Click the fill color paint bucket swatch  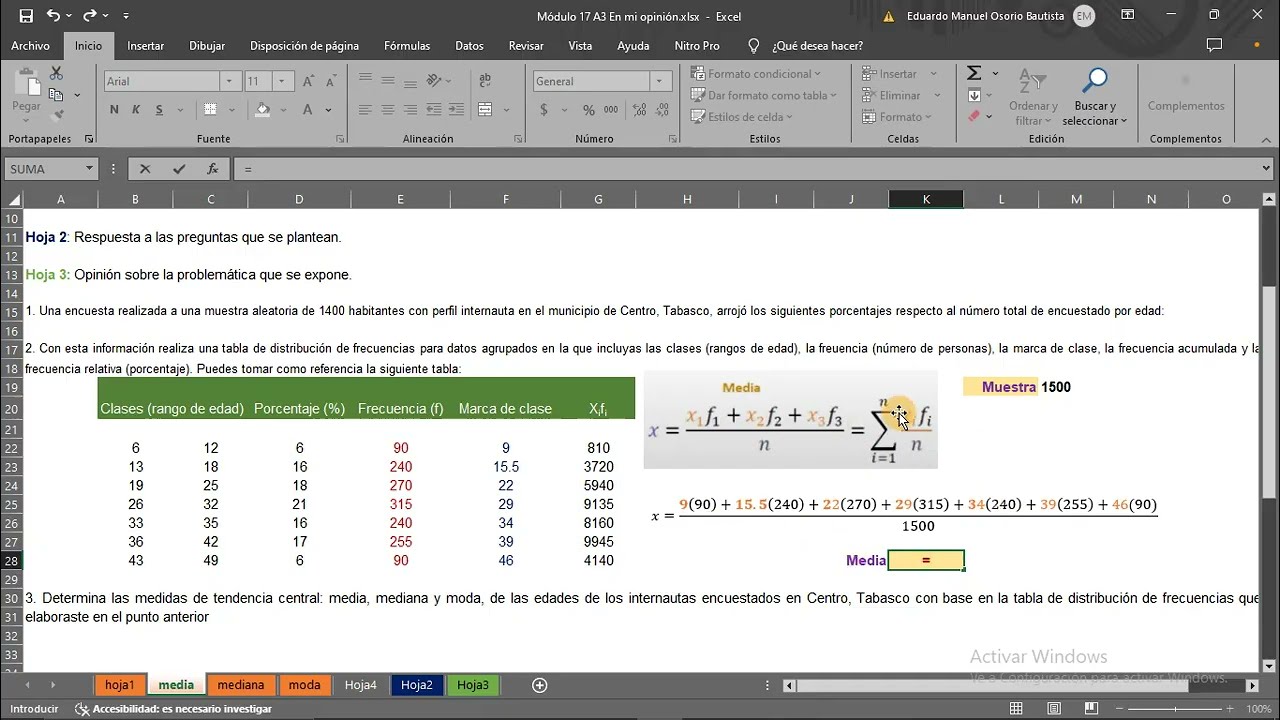click(x=263, y=110)
